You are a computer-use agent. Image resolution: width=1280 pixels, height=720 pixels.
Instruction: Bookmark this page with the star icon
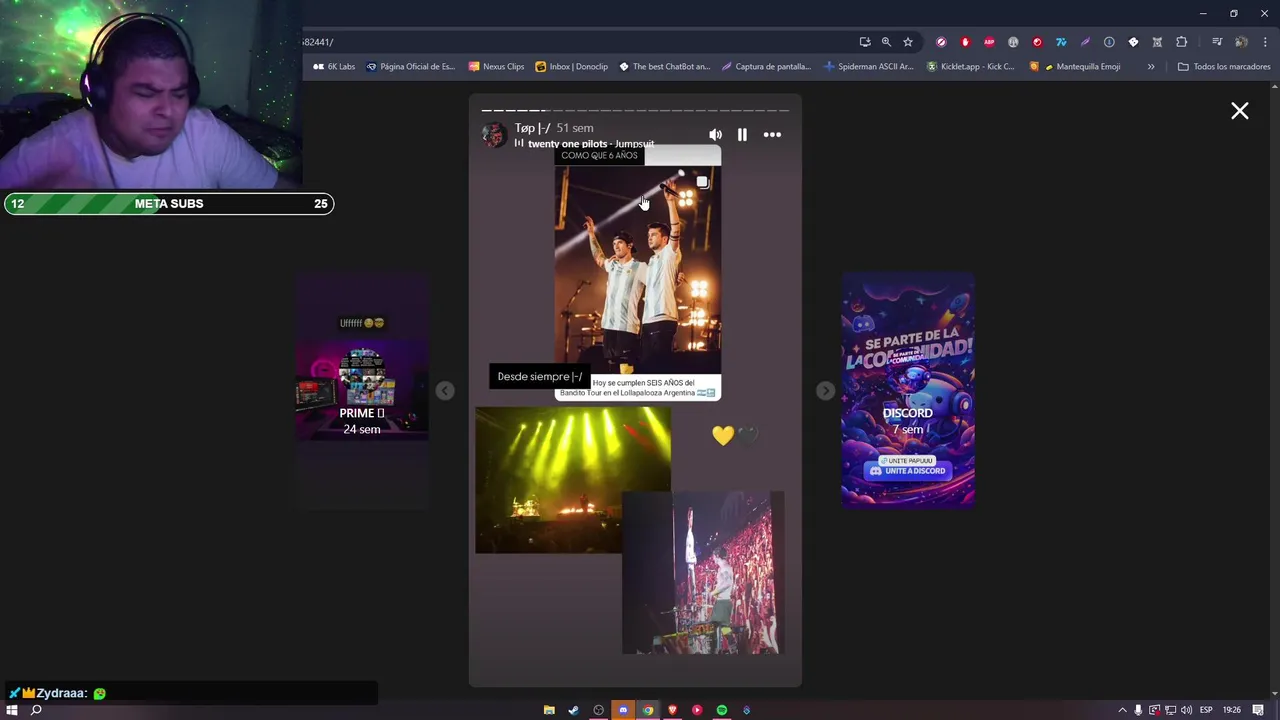[908, 42]
